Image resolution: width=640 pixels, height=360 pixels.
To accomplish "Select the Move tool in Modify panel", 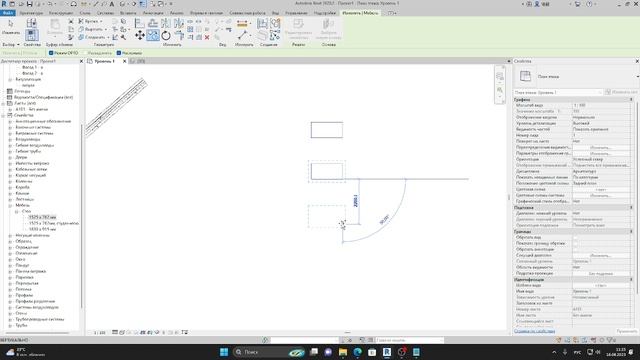I will tap(140, 36).
